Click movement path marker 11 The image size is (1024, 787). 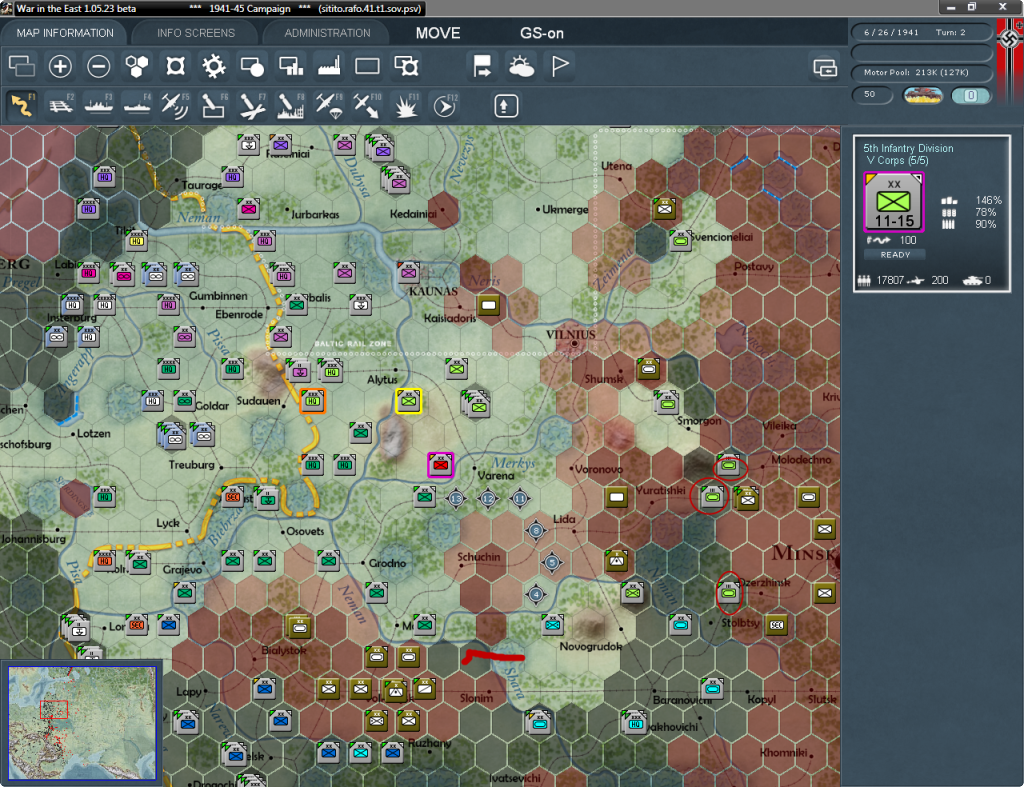point(520,499)
